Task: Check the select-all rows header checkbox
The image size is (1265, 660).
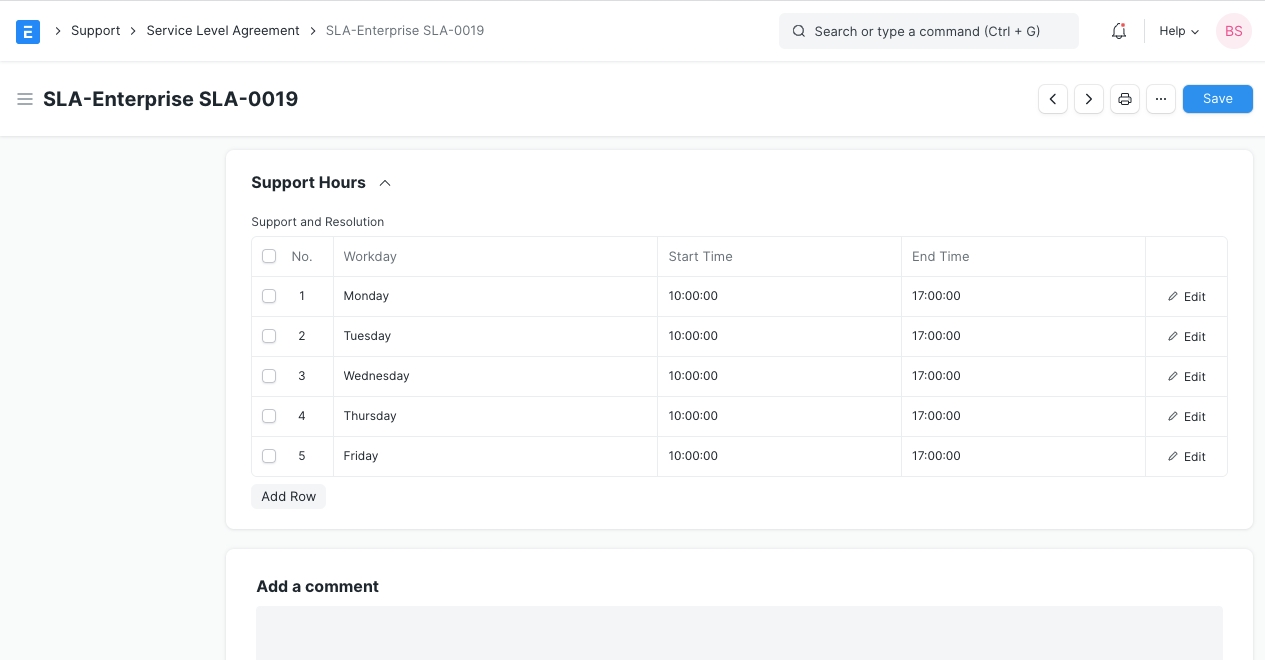Action: [269, 256]
